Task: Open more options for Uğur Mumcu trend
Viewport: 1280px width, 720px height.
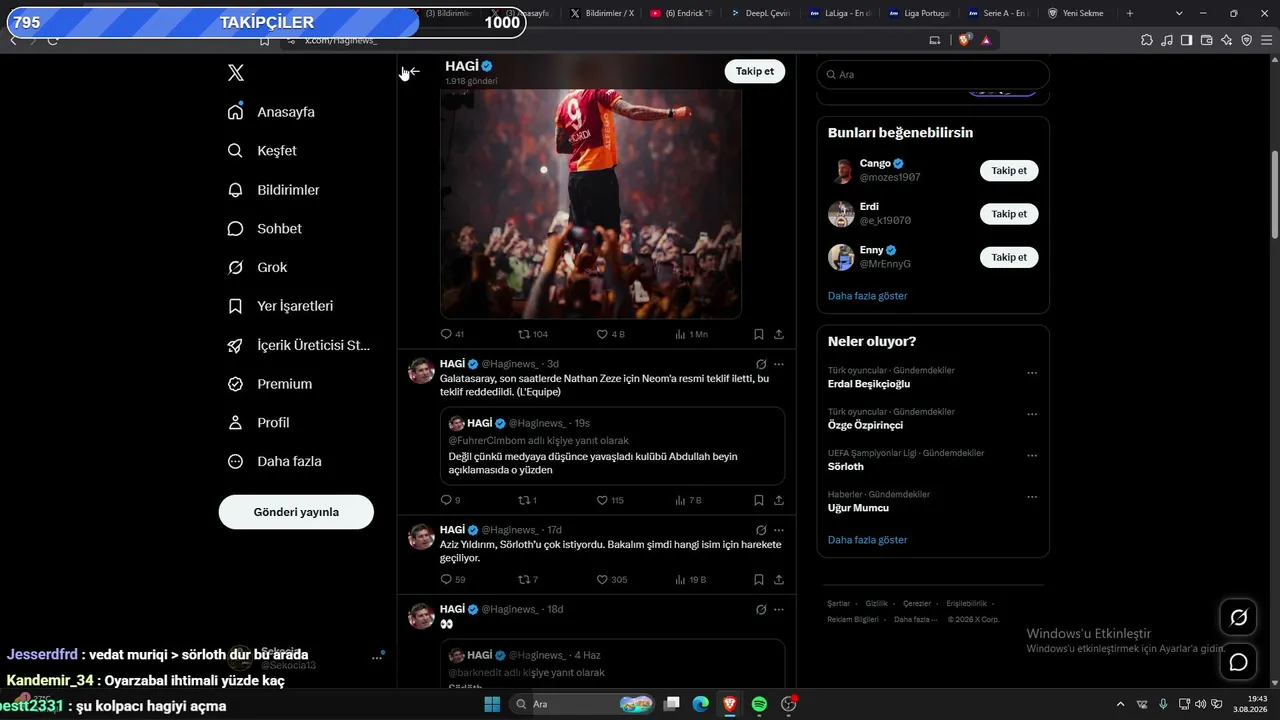Action: tap(1032, 497)
